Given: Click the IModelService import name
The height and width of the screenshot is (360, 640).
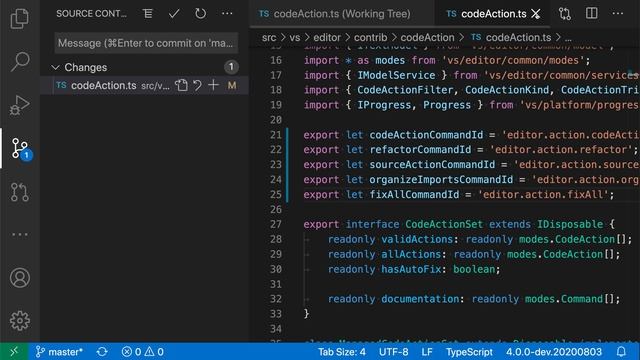Looking at the screenshot, I should point(396,75).
